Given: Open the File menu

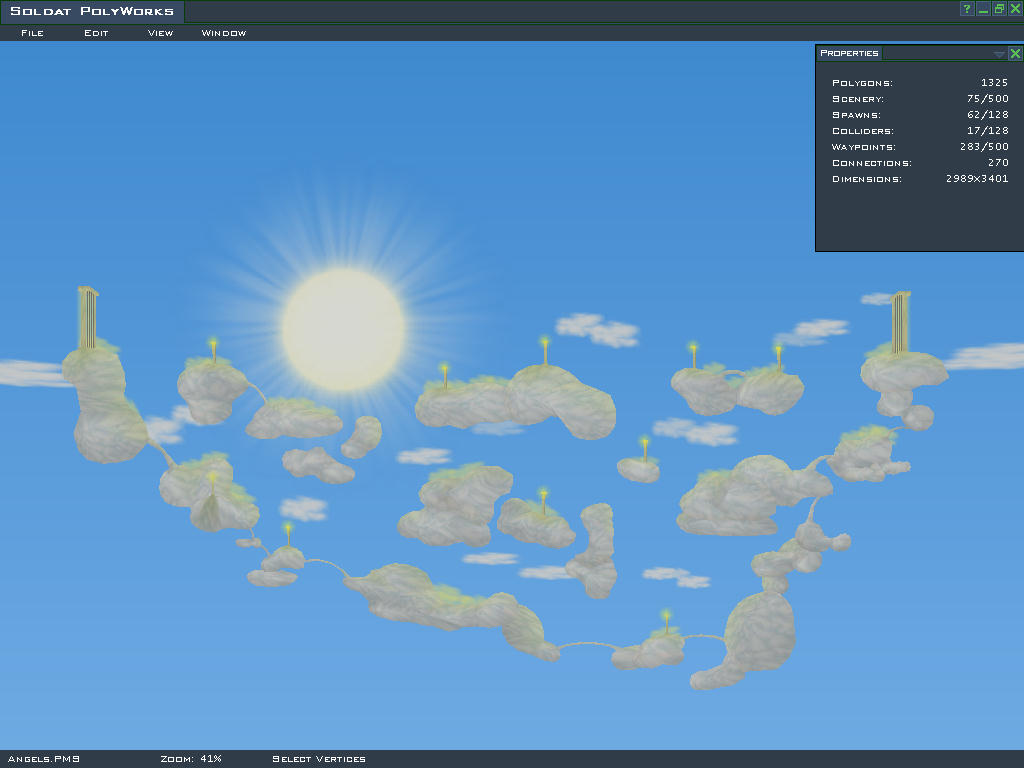Looking at the screenshot, I should tap(32, 33).
